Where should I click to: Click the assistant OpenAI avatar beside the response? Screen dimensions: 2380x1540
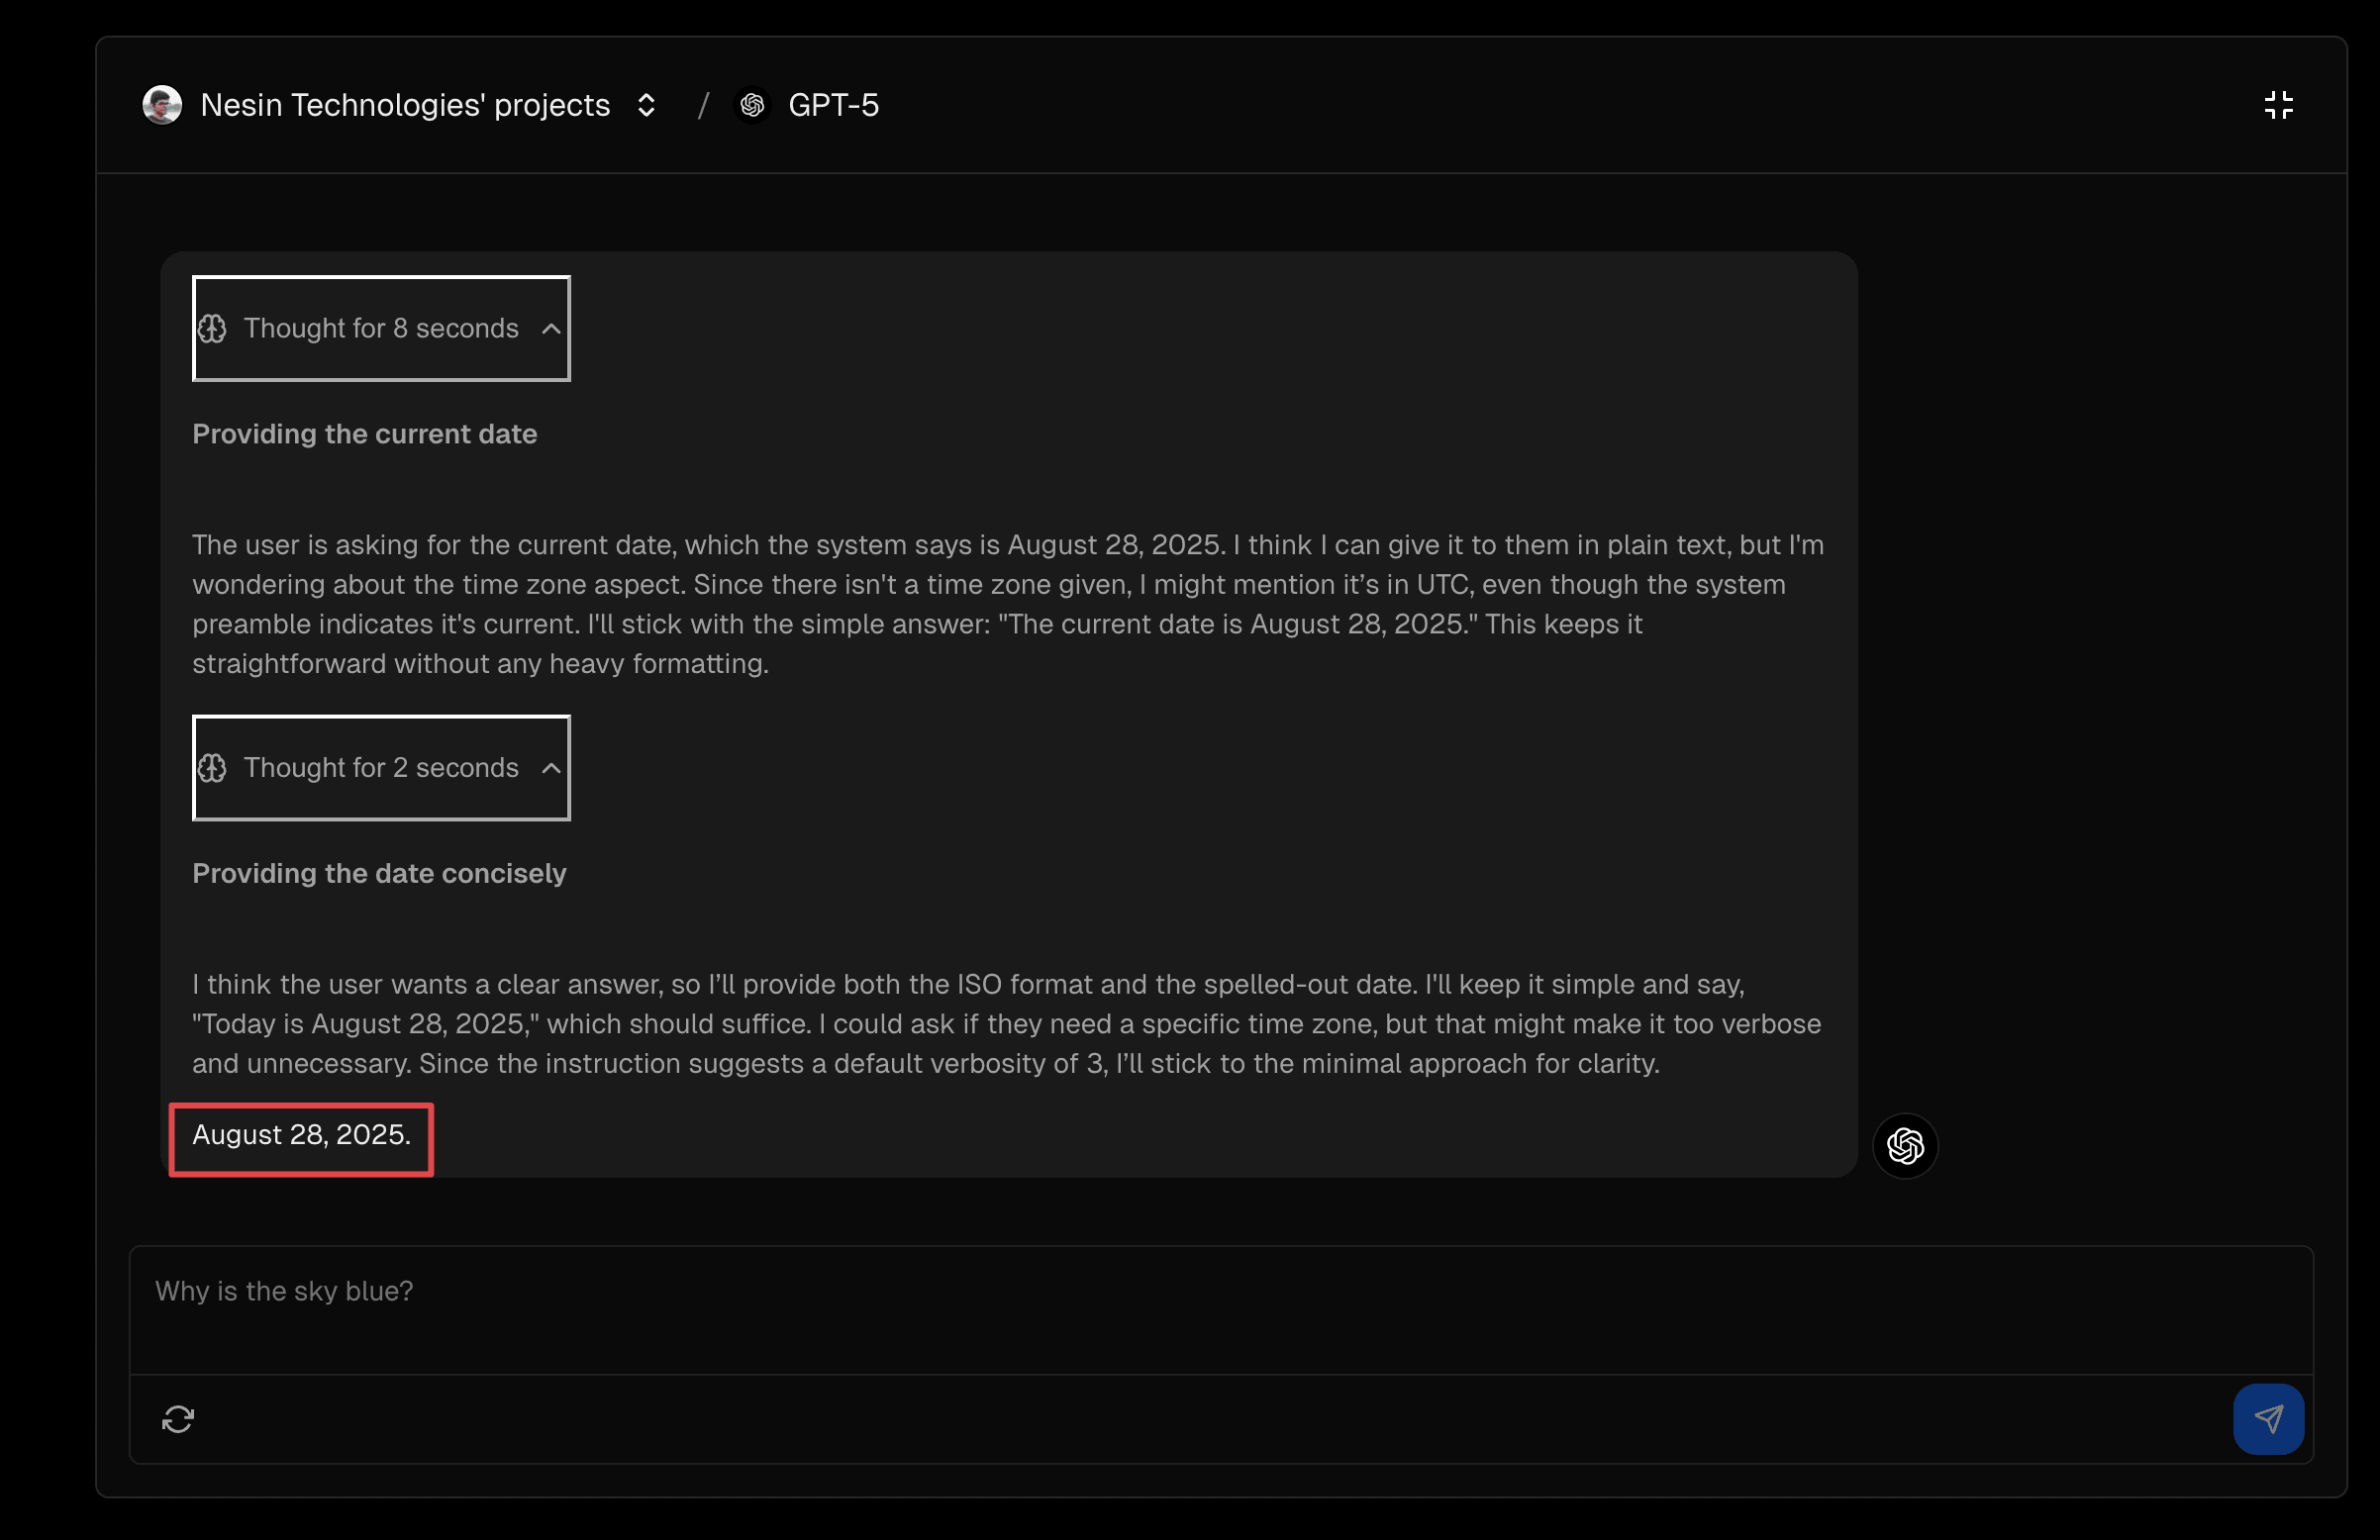click(1905, 1145)
